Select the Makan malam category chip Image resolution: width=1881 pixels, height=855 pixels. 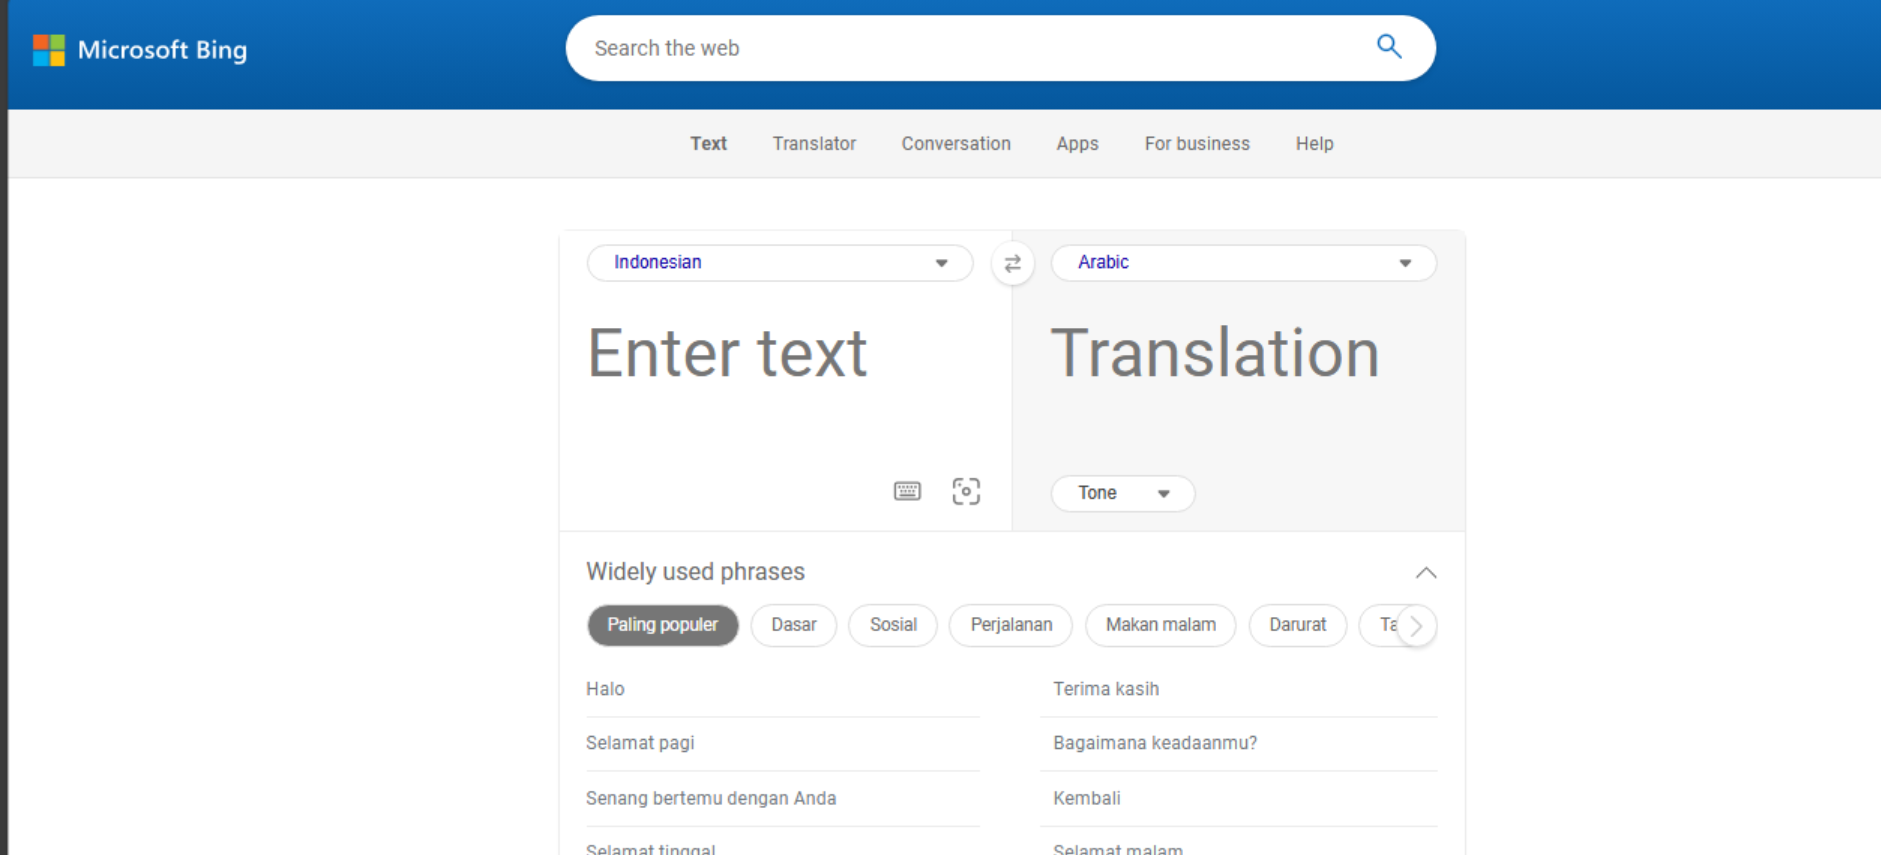[1160, 625]
